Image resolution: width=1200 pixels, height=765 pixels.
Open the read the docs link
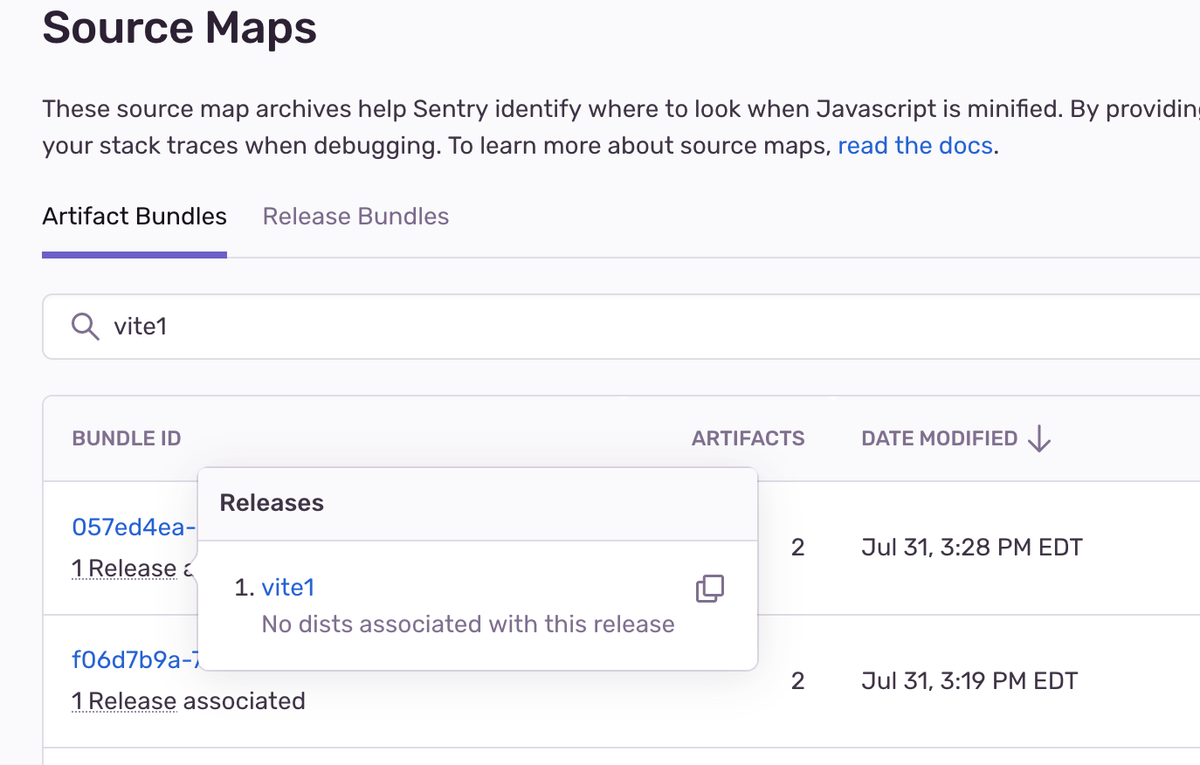tap(914, 146)
